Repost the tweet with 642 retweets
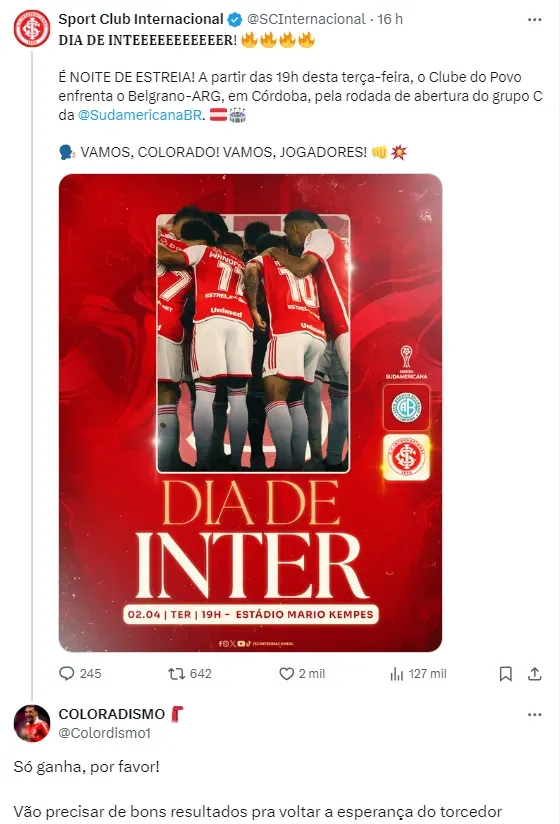560x824 pixels. tap(177, 673)
